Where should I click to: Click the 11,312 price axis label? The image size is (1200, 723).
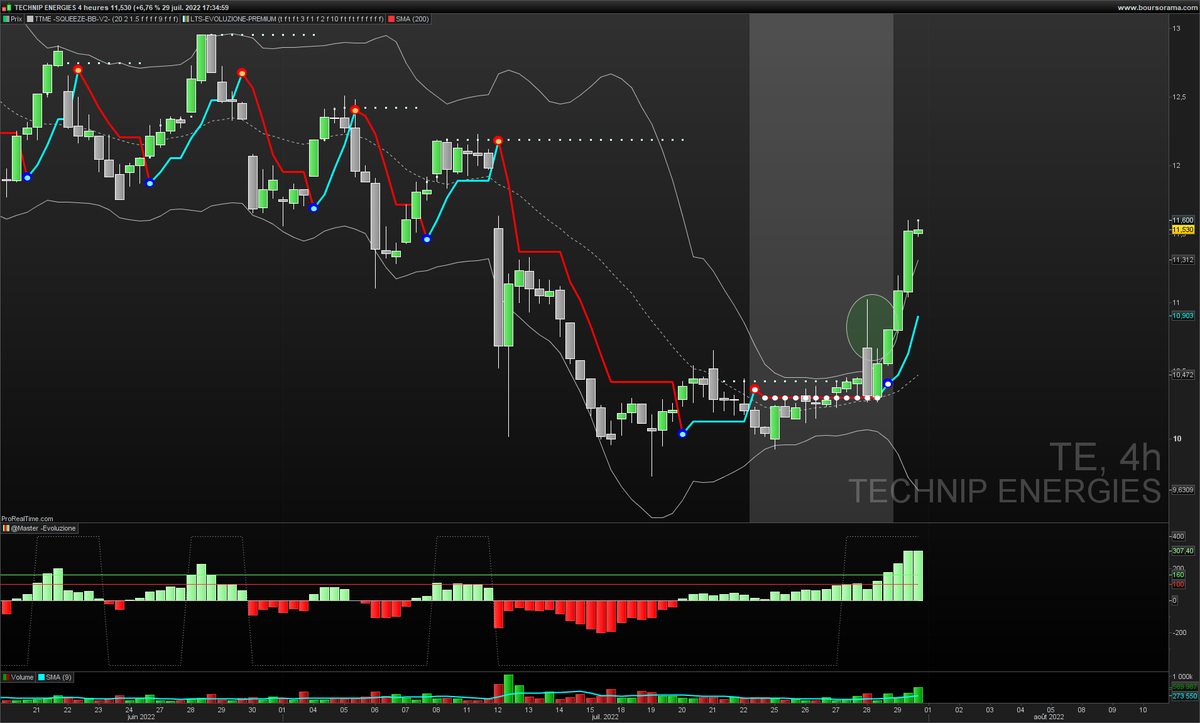pos(1182,260)
